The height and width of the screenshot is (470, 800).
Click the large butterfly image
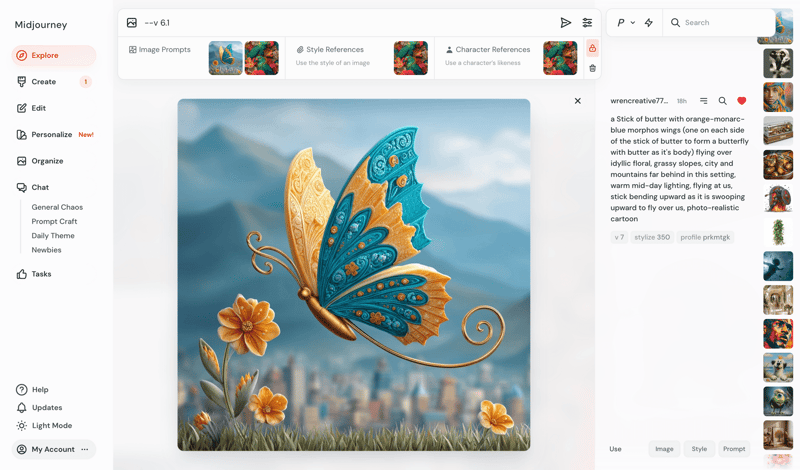coord(354,275)
